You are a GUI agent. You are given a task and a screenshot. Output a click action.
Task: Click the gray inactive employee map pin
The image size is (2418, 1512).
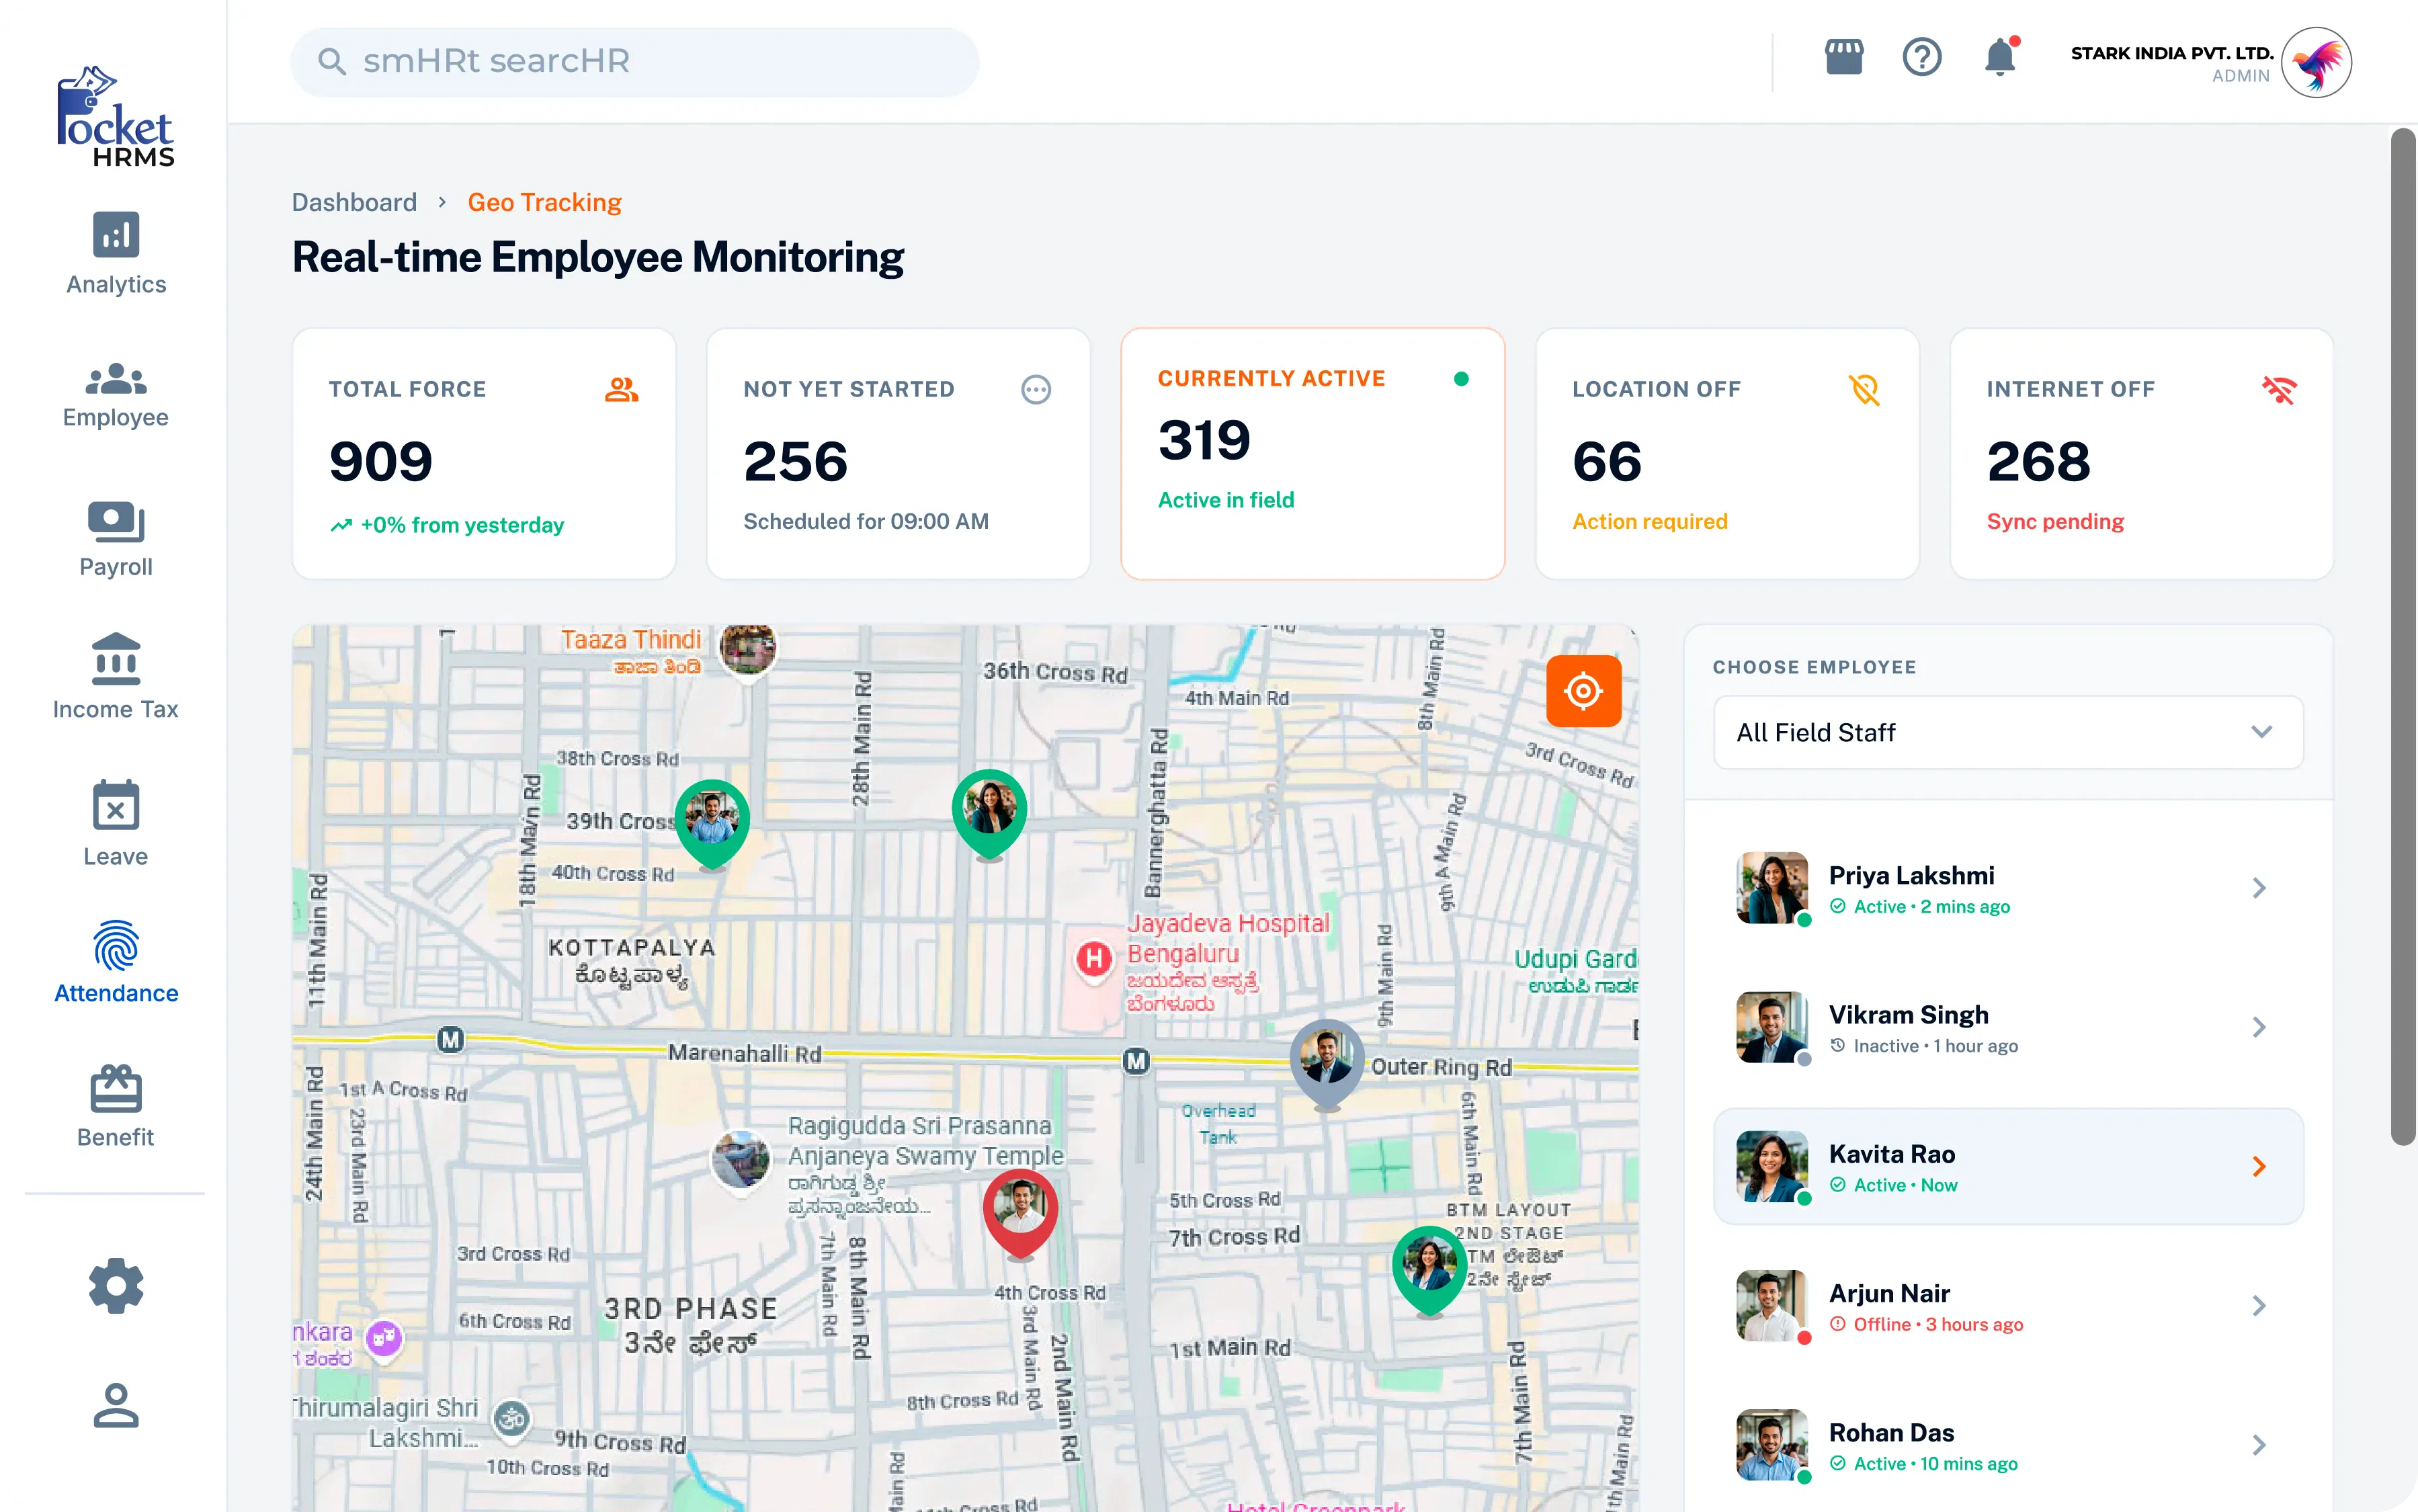[1327, 1064]
